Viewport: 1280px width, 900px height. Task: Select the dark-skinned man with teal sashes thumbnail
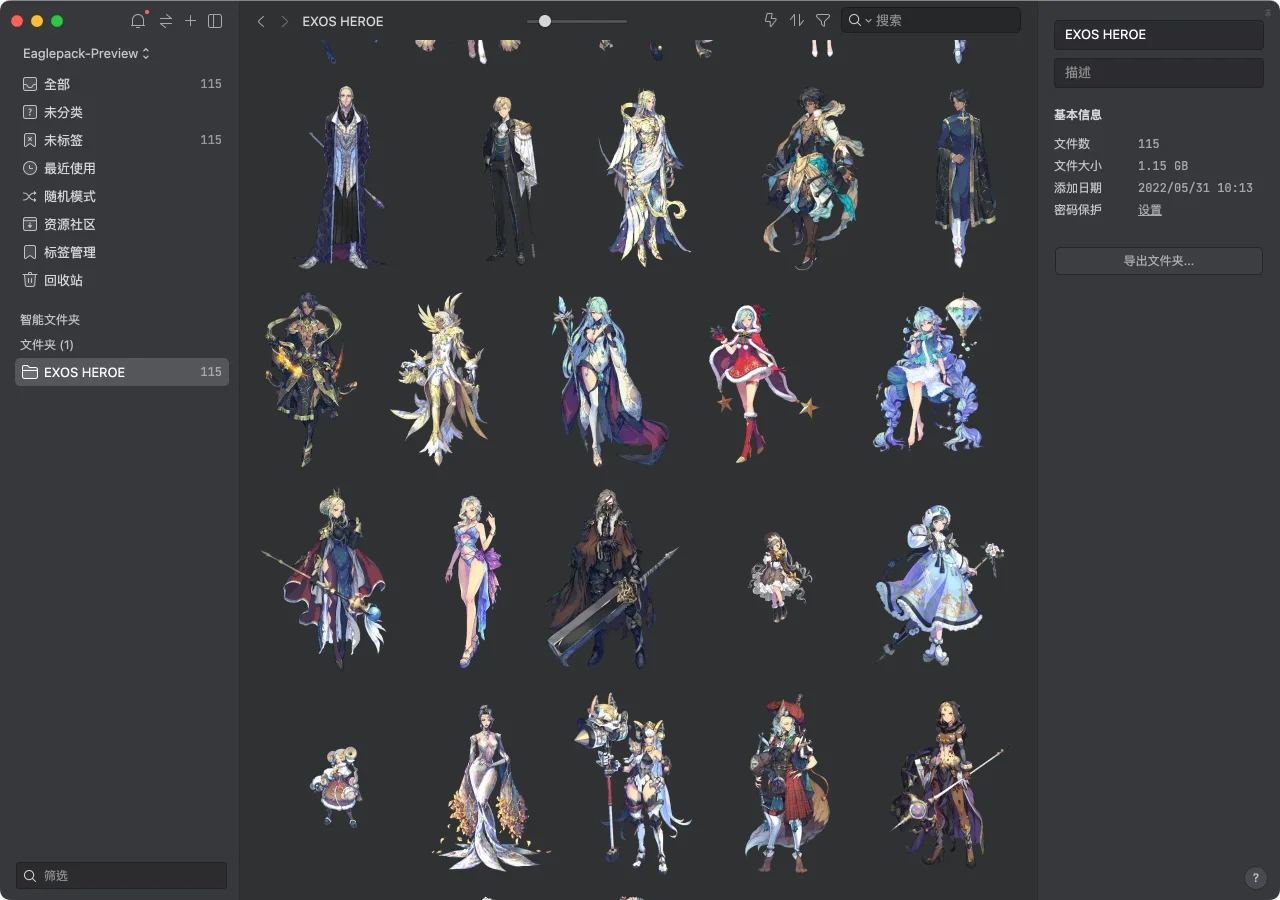click(812, 178)
